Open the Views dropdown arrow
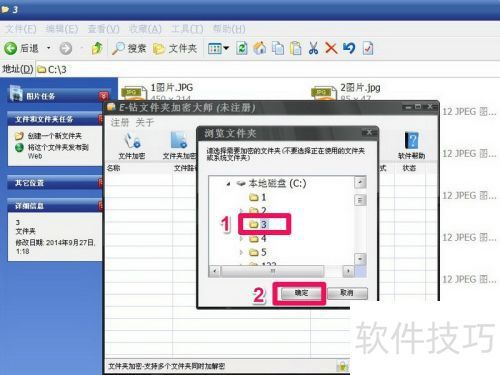500x375 pixels. coord(226,49)
